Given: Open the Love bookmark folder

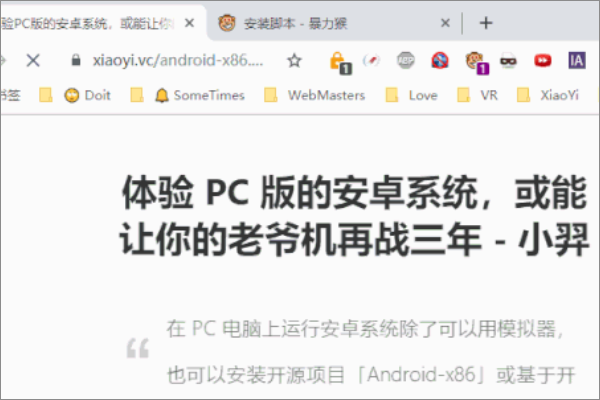Looking at the screenshot, I should (x=411, y=95).
